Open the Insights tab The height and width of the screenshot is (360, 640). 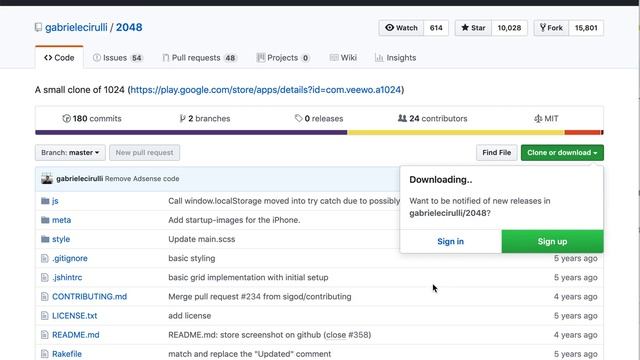pyautogui.click(x=396, y=58)
